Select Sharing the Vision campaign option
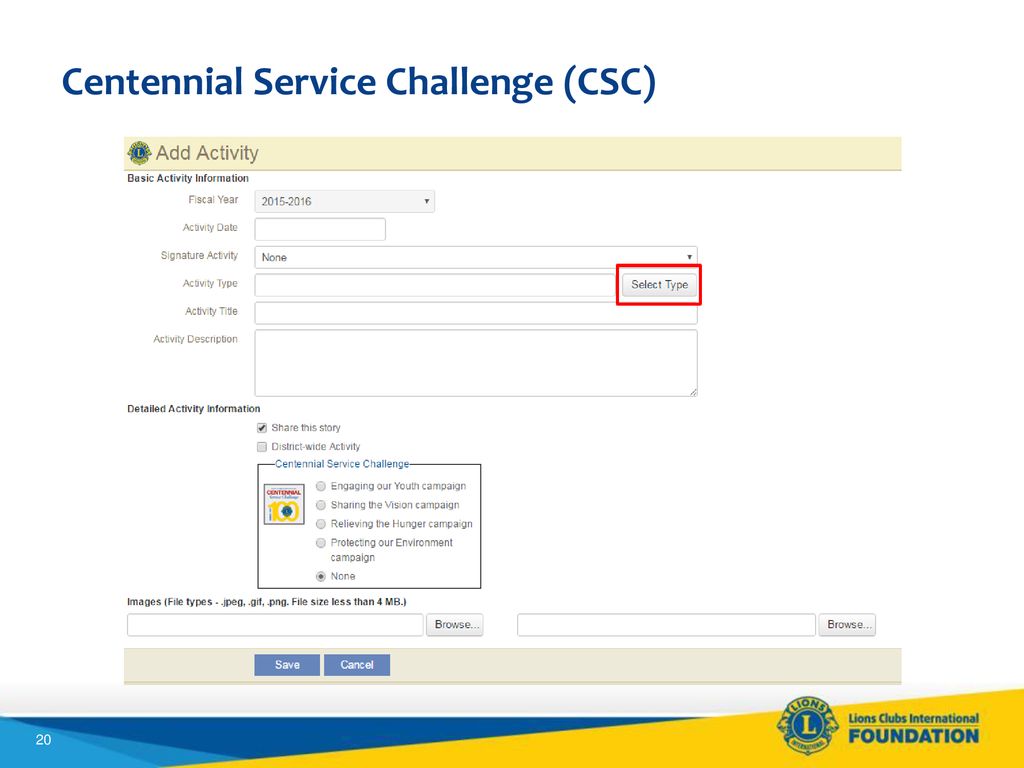 [321, 505]
